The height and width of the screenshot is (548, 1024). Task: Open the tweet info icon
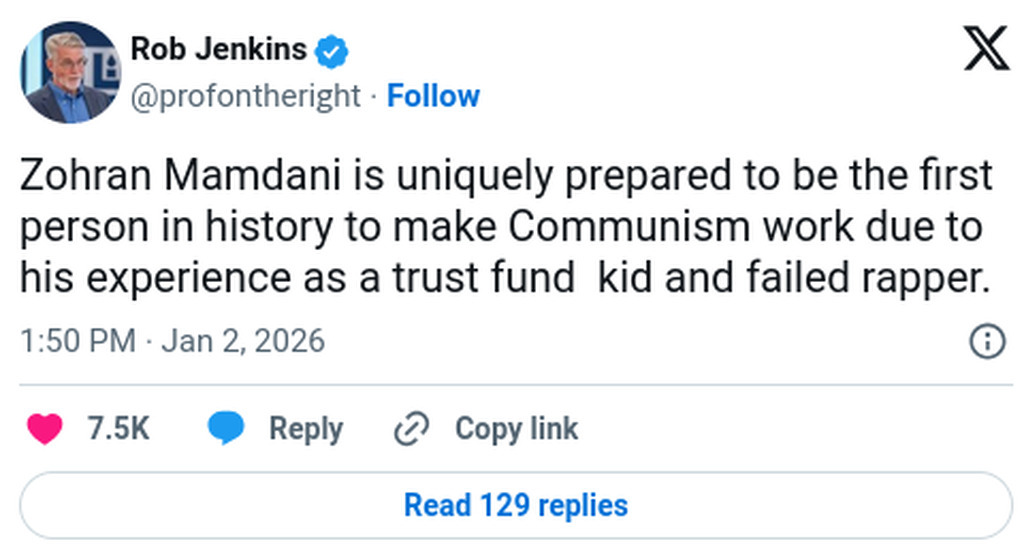(x=987, y=342)
